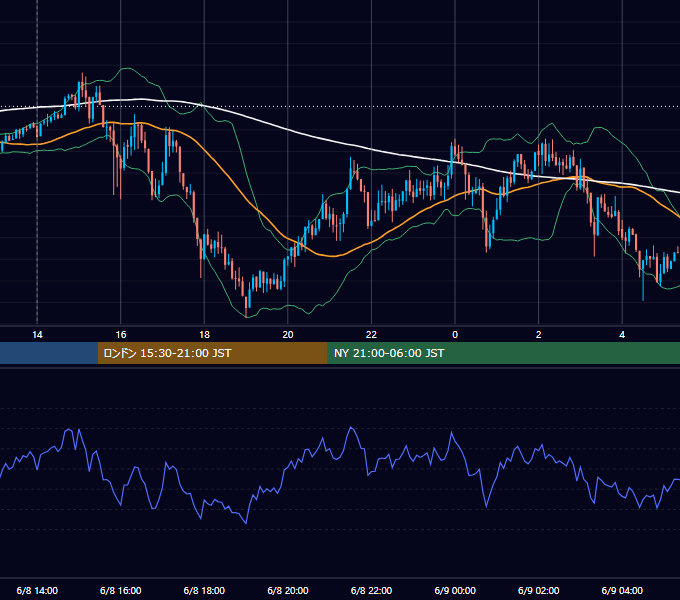Click the '6/9 02:00' date label
This screenshot has height=600, width=680.
[x=539, y=590]
